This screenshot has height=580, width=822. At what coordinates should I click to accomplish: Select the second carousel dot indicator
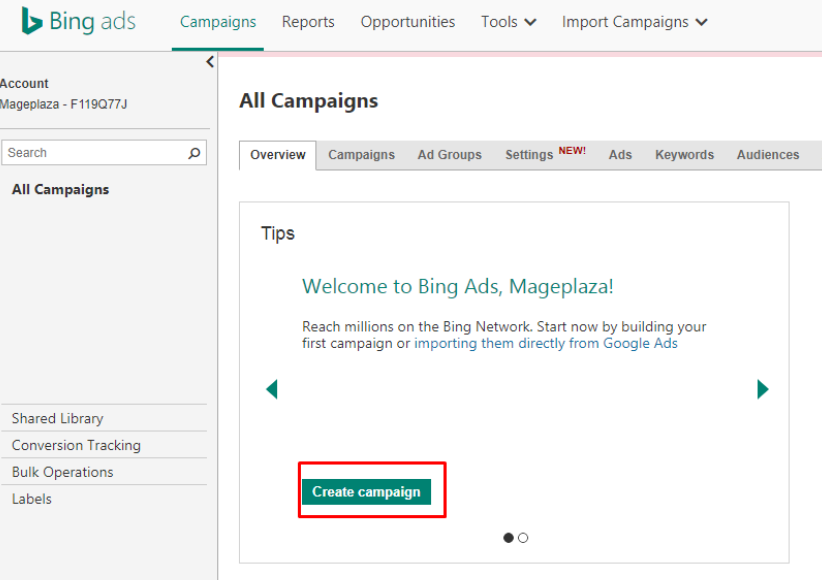point(523,538)
